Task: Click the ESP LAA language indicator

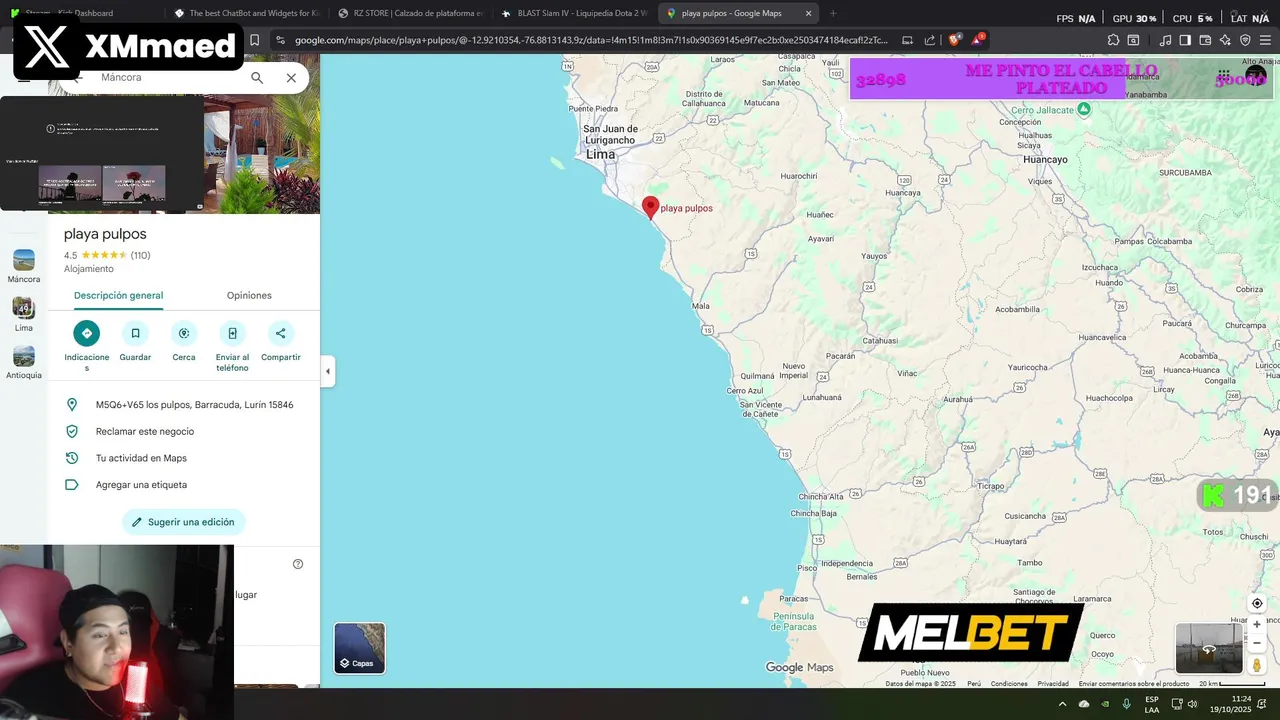Action: click(x=1152, y=704)
